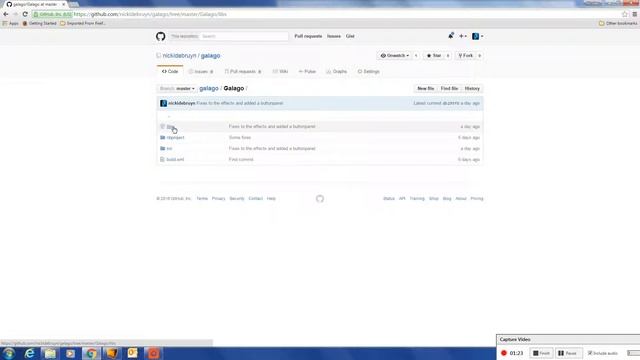The image size is (640, 360).
Task: Go up via the '..' parent directory link
Action: tap(169, 117)
